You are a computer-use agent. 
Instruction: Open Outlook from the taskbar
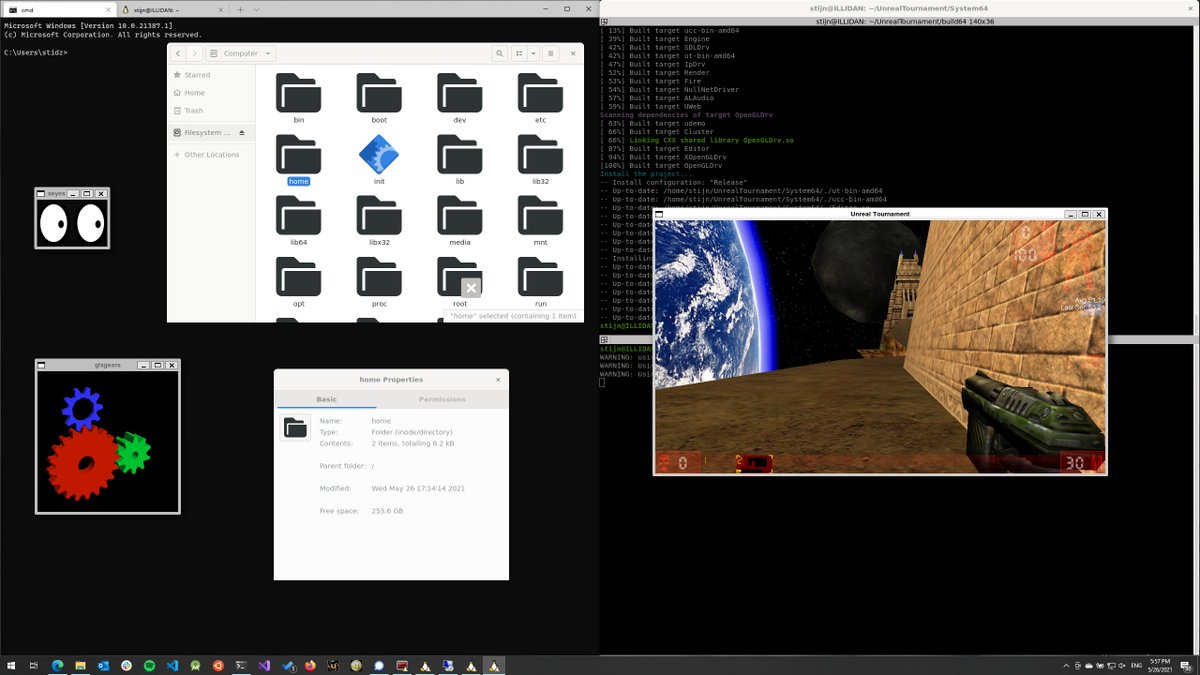click(103, 665)
